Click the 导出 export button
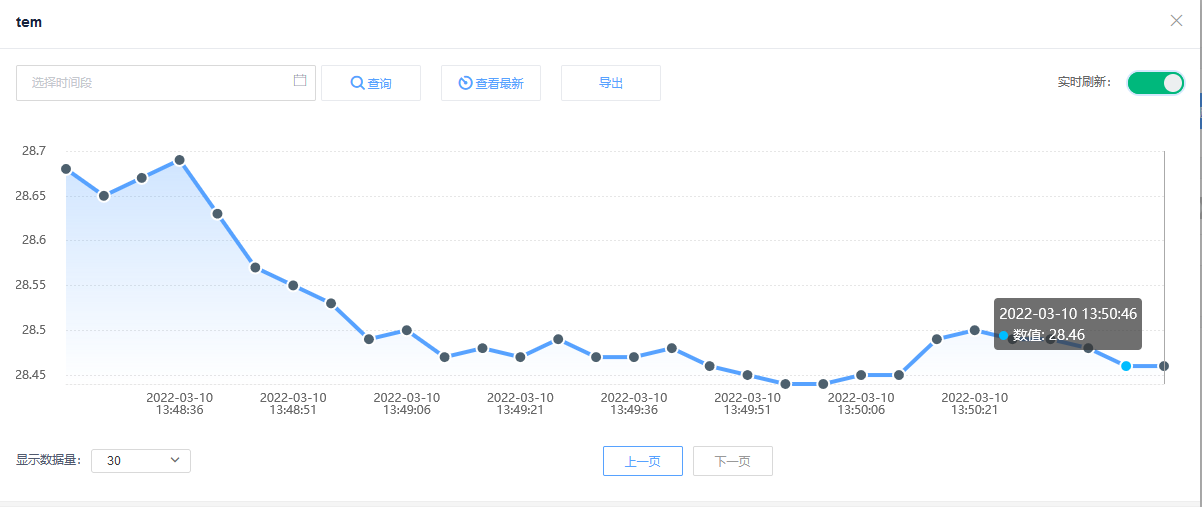The image size is (1202, 507). click(611, 83)
